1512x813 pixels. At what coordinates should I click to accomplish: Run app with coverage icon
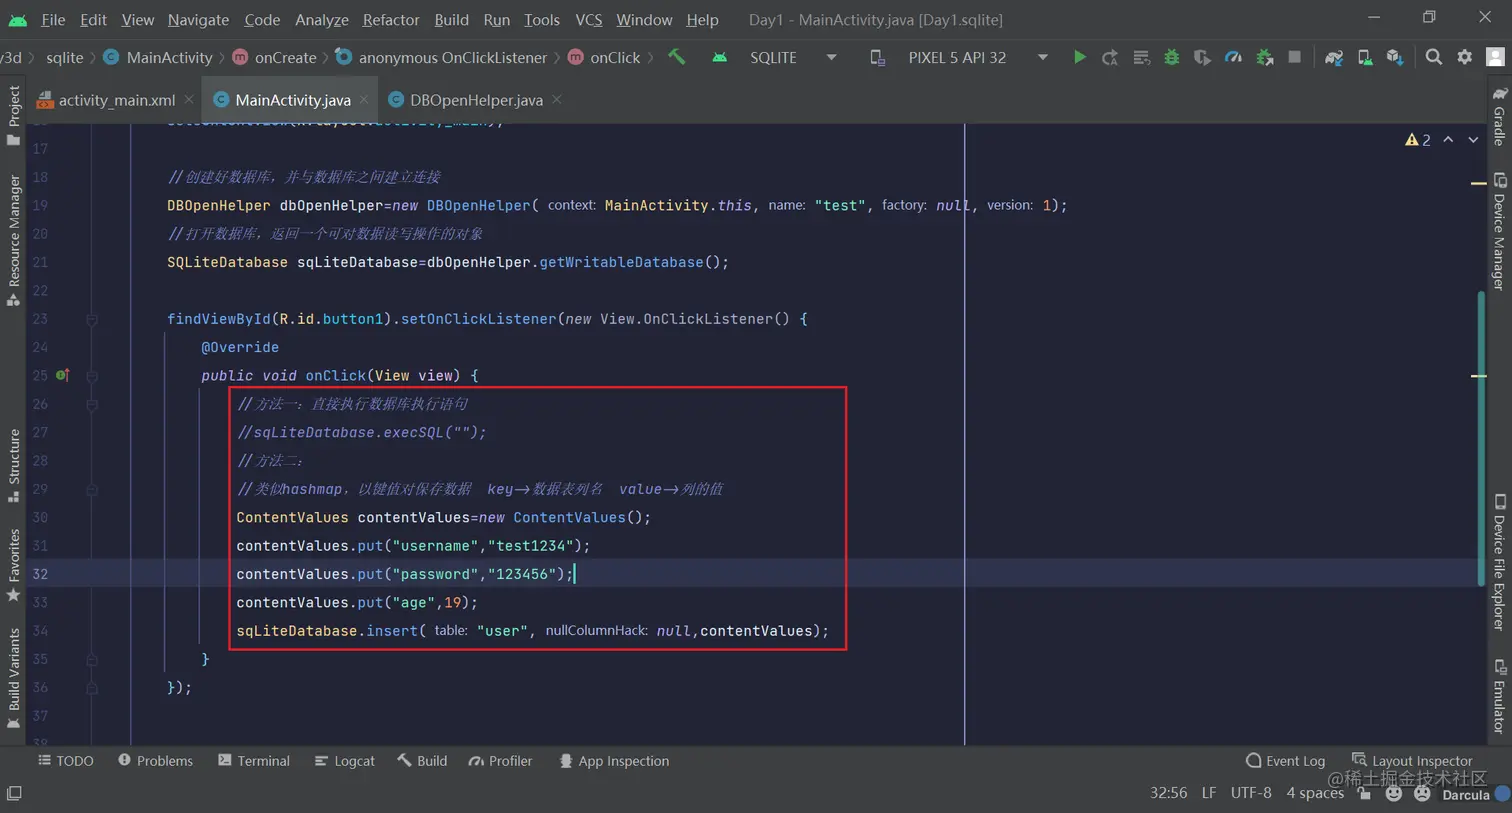tap(1202, 57)
